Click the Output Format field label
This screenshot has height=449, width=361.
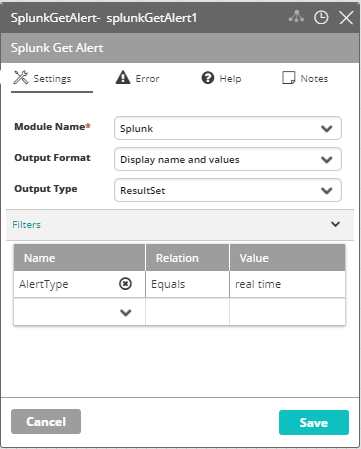click(x=52, y=158)
